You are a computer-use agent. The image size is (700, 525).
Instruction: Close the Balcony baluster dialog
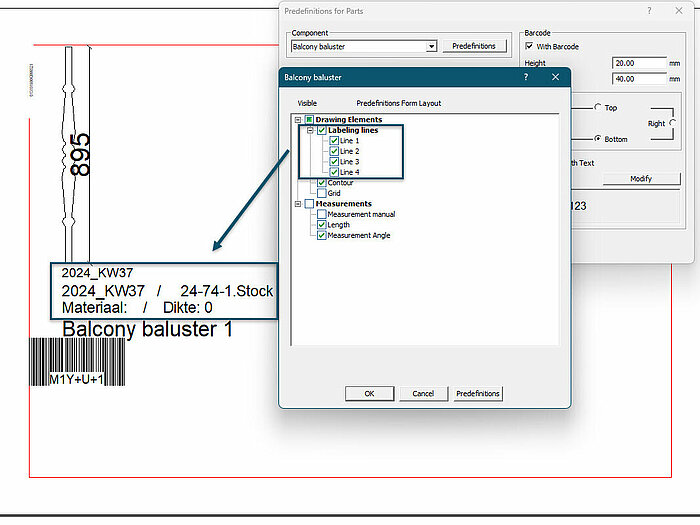point(555,77)
